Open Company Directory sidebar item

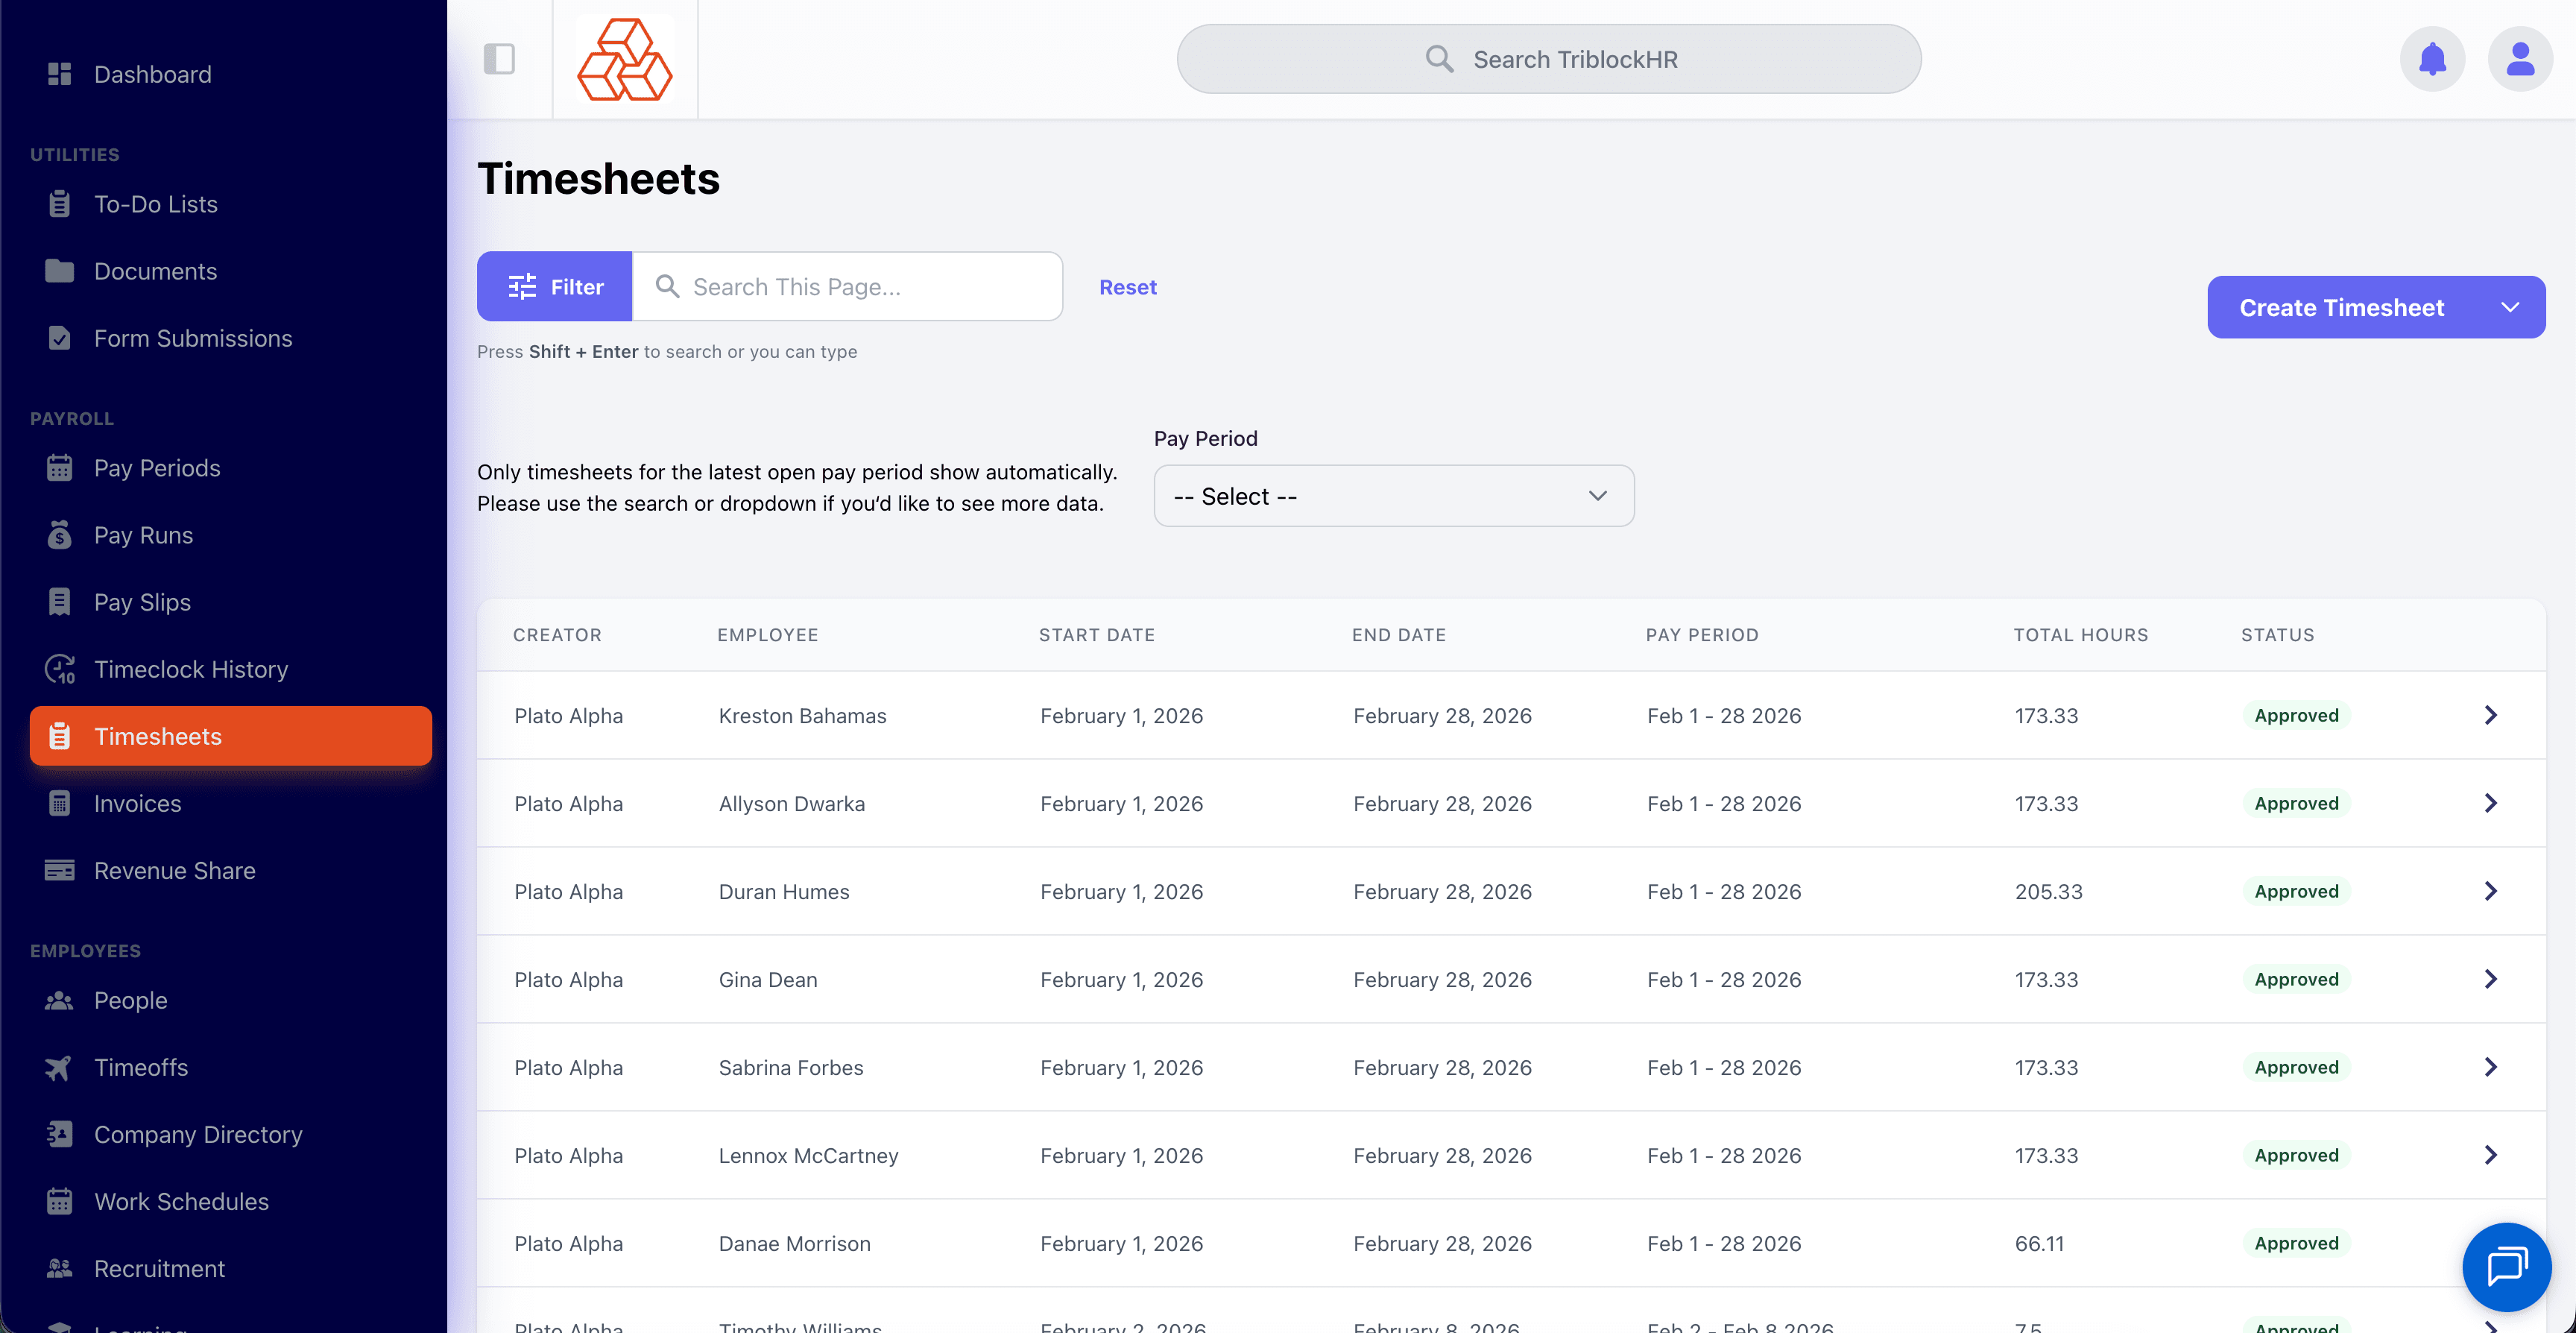(x=198, y=1134)
